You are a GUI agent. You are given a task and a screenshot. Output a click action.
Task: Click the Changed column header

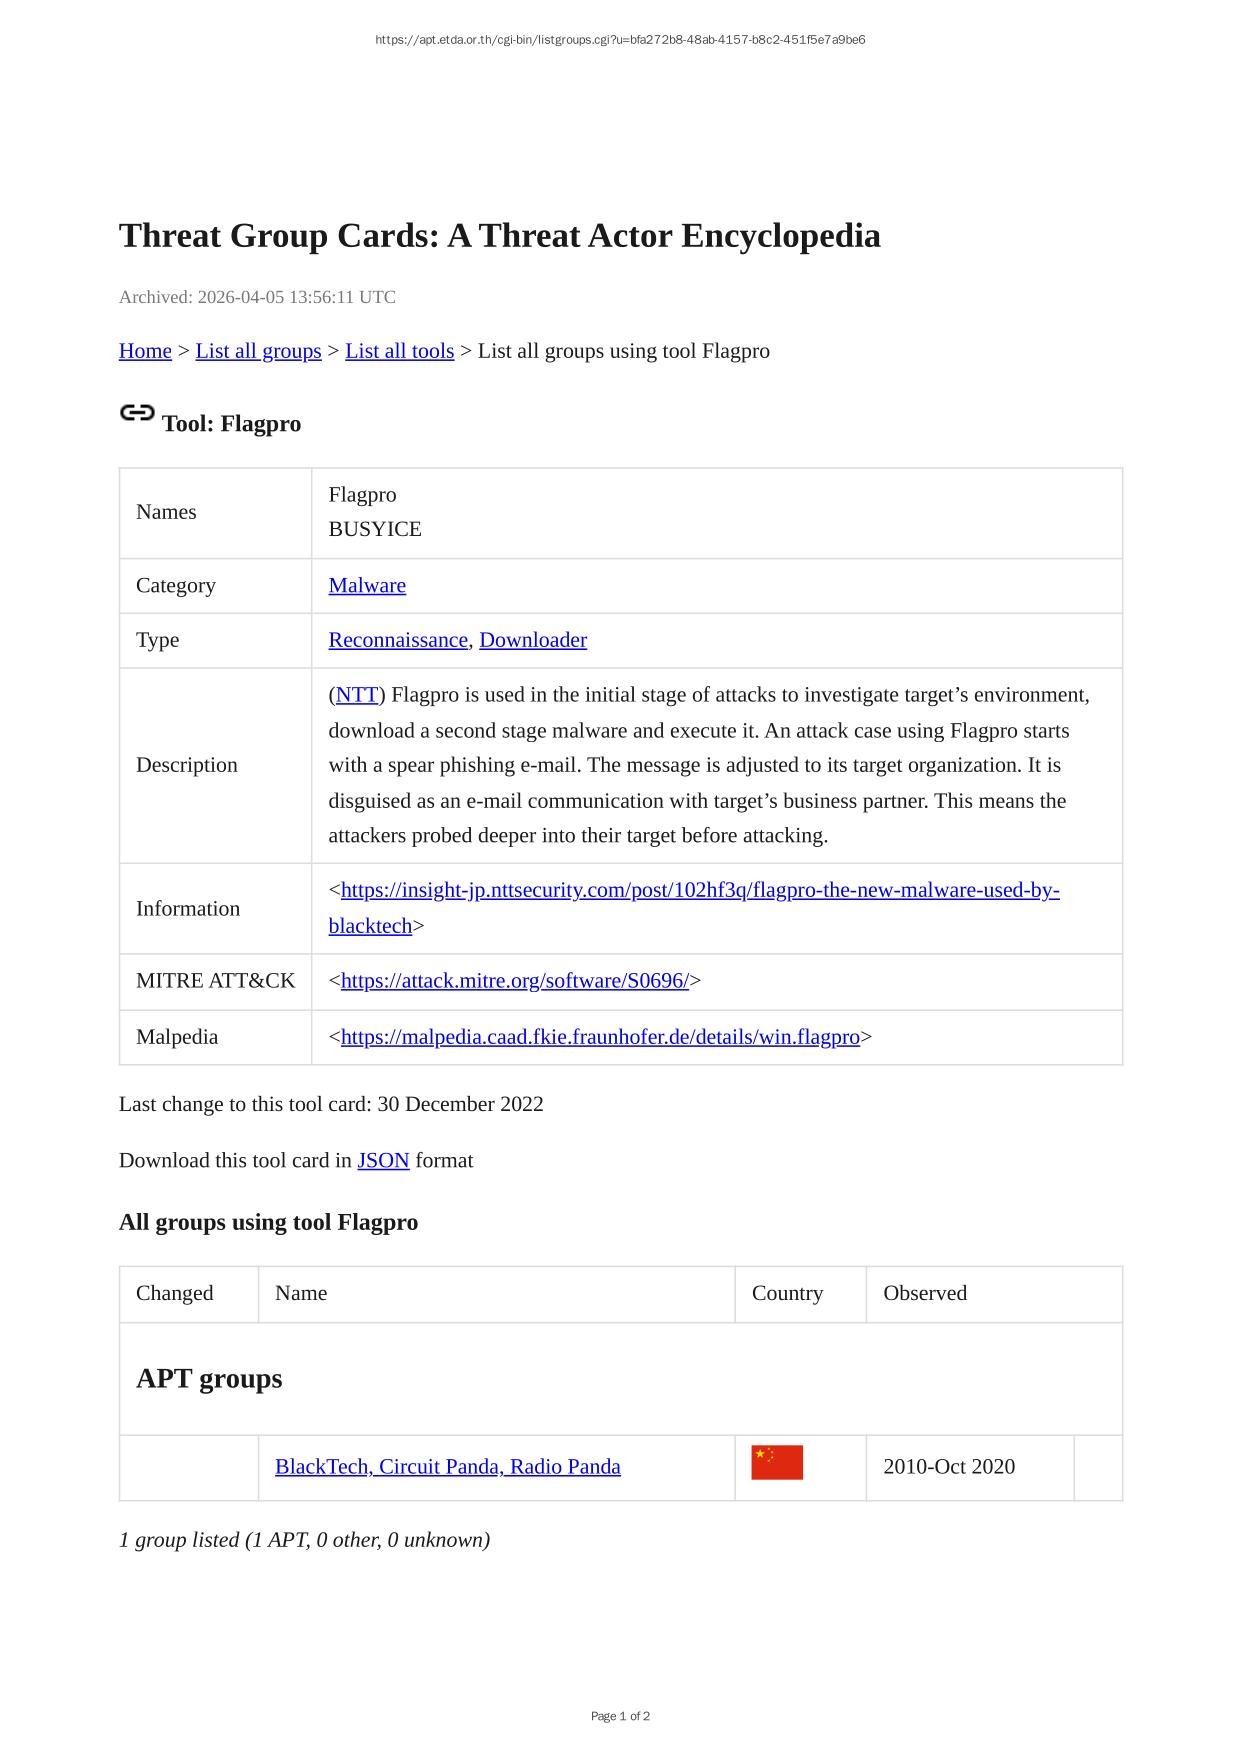click(x=175, y=1293)
